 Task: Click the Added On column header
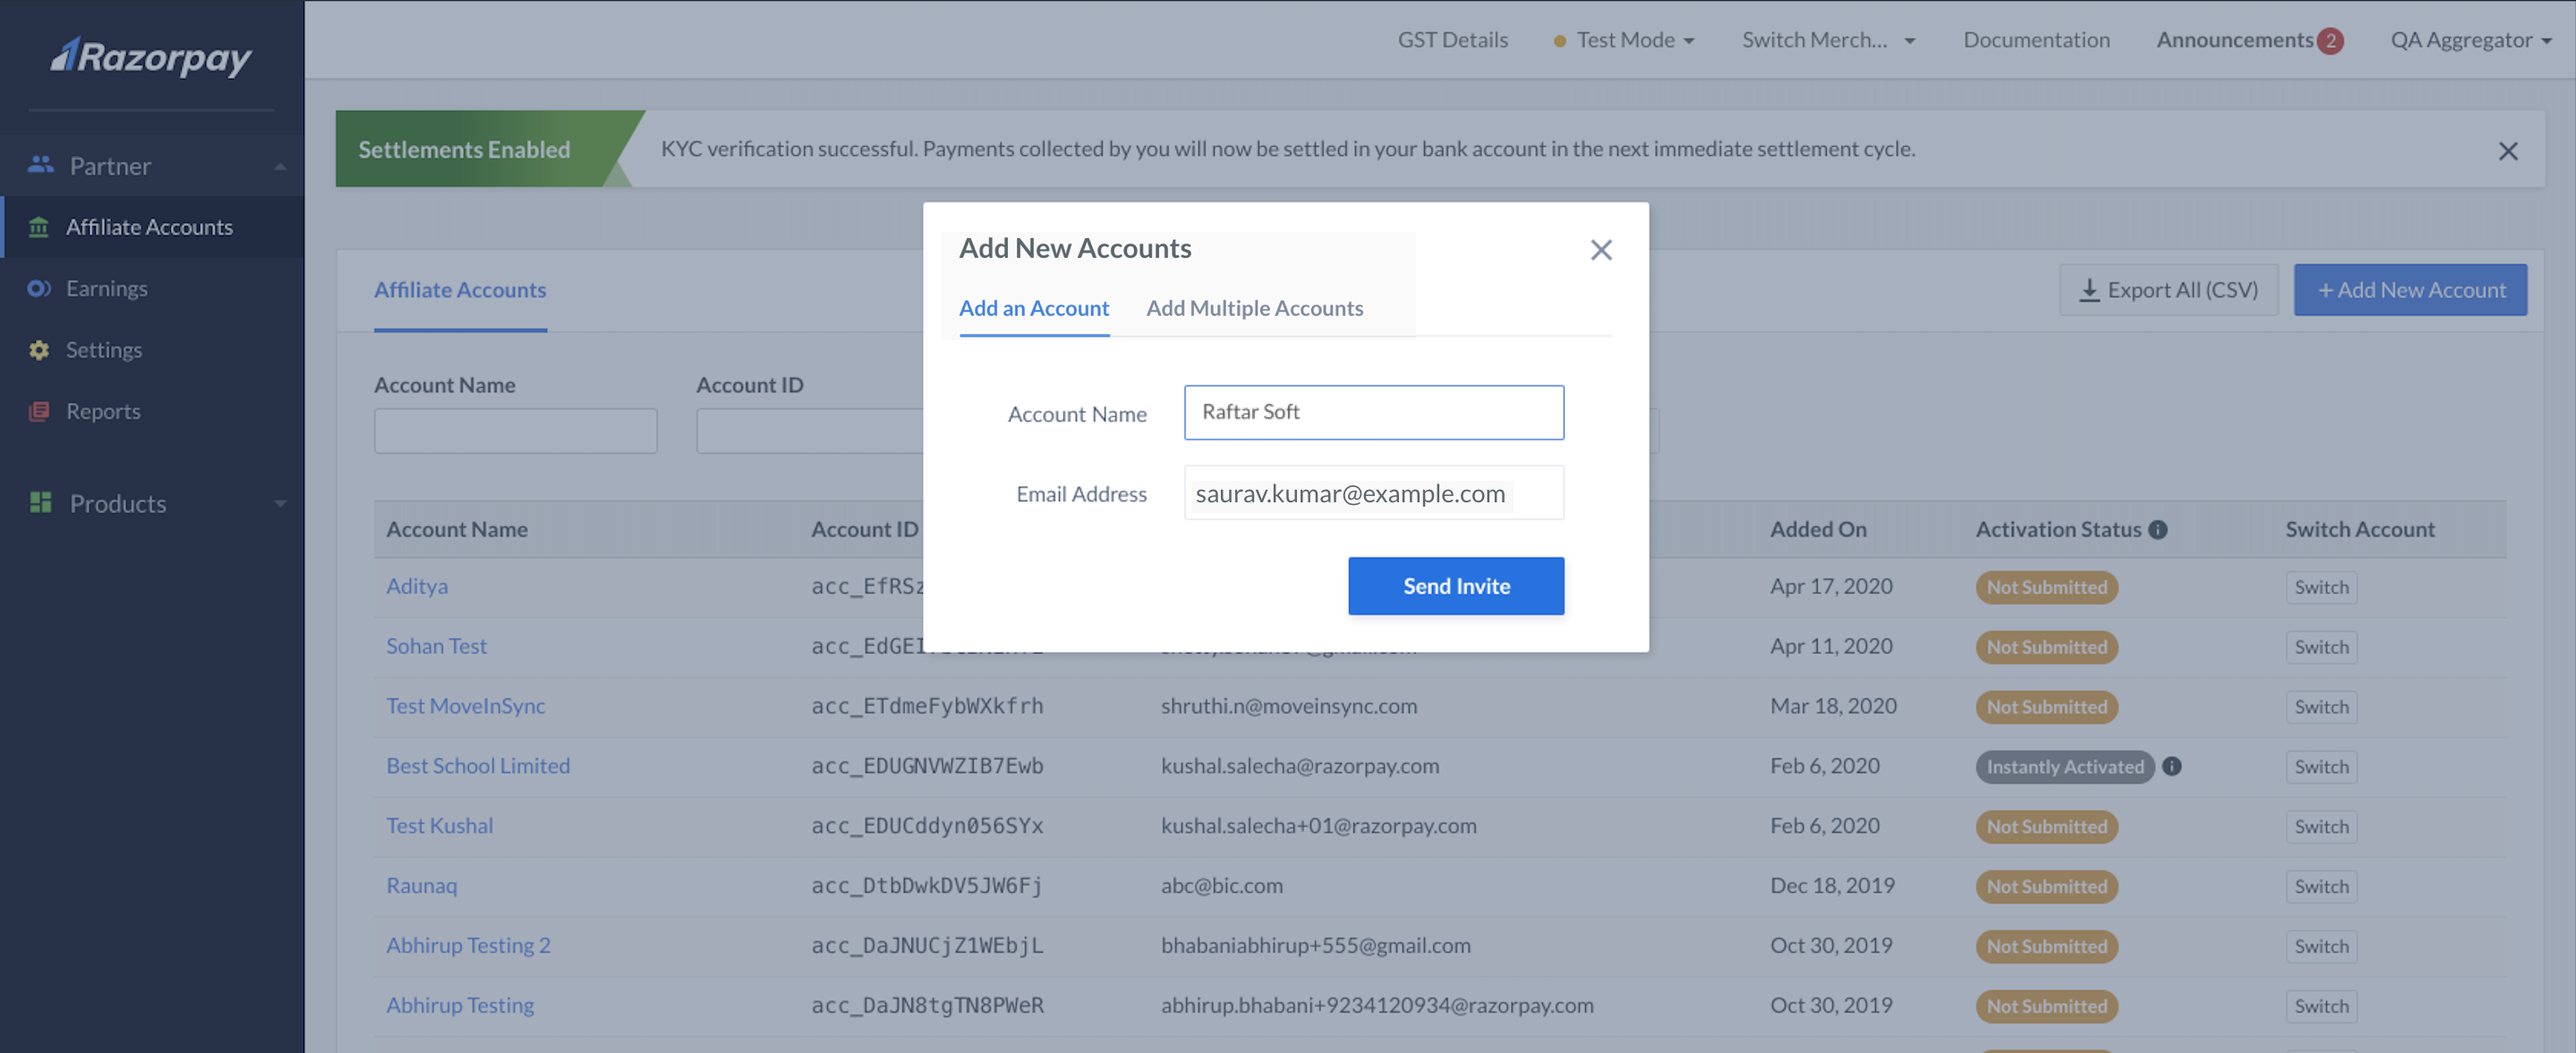click(x=1818, y=530)
